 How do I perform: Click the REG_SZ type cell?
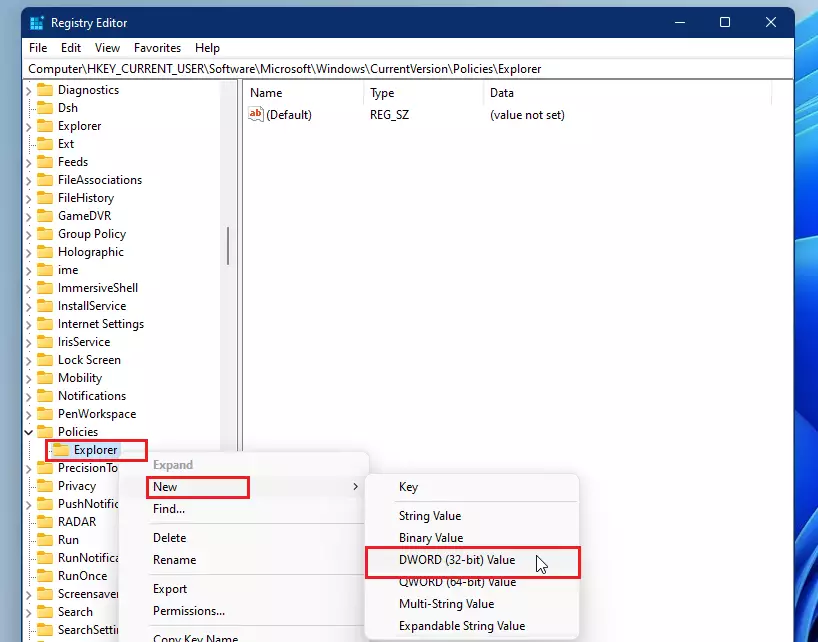[x=389, y=115]
